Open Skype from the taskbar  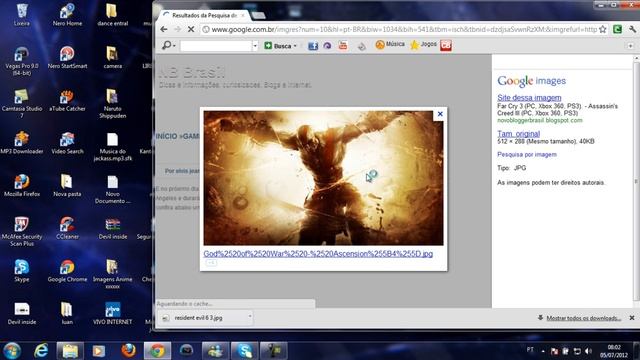click(x=244, y=351)
